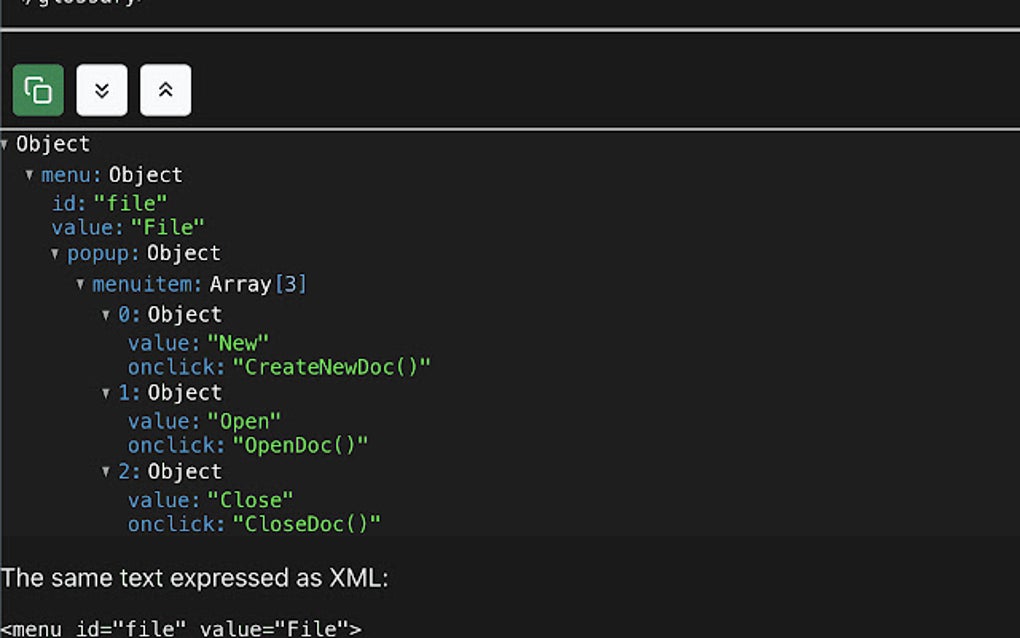1020x638 pixels.
Task: Click the "File" value string
Action: pyautogui.click(x=168, y=228)
